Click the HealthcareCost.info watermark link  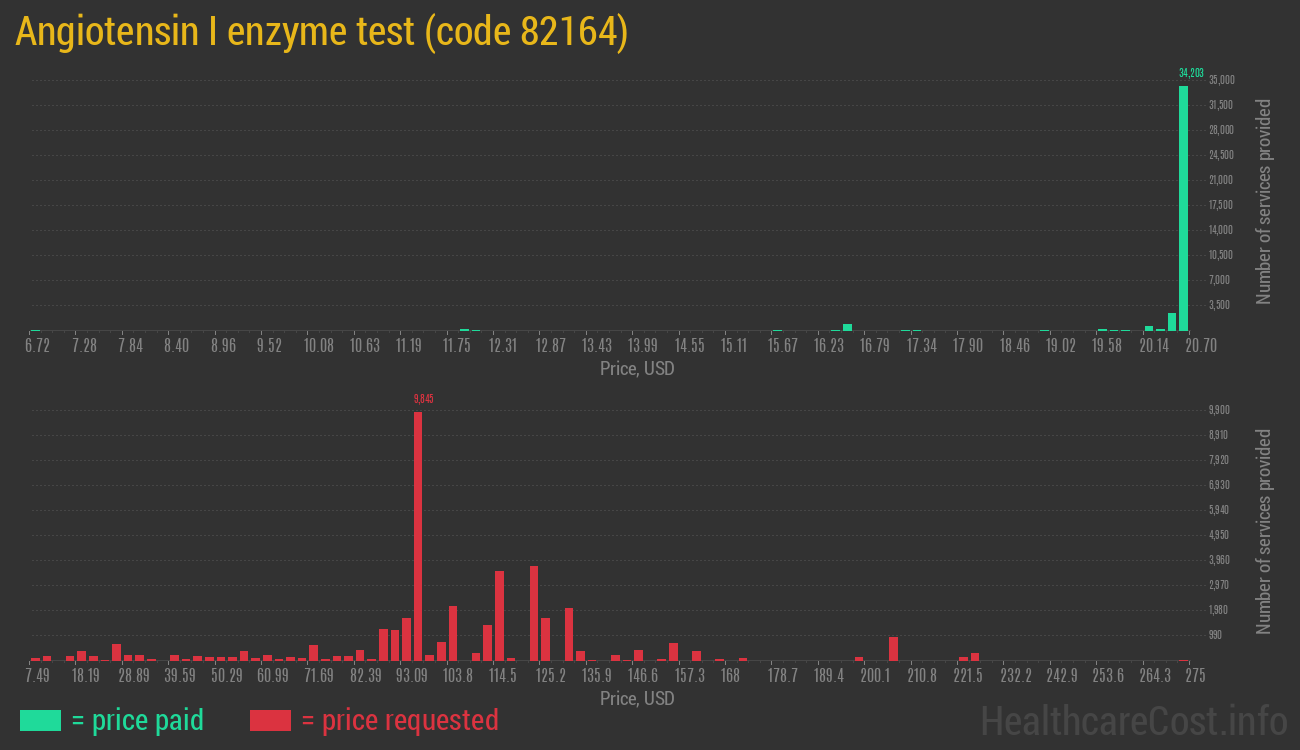point(1129,718)
